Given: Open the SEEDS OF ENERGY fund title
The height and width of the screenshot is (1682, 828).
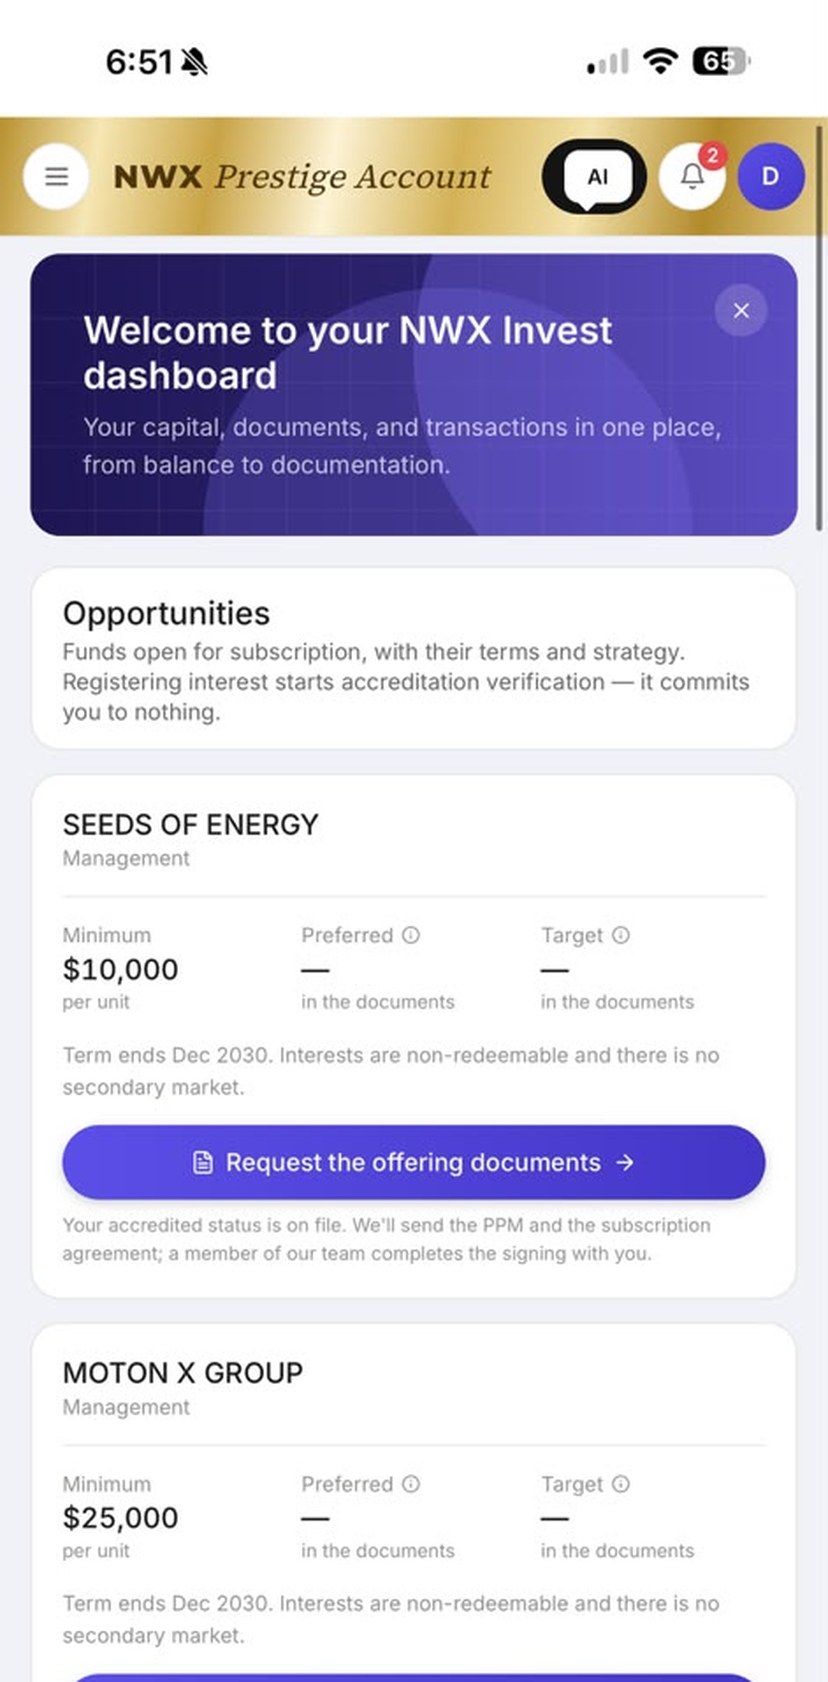Looking at the screenshot, I should (190, 825).
